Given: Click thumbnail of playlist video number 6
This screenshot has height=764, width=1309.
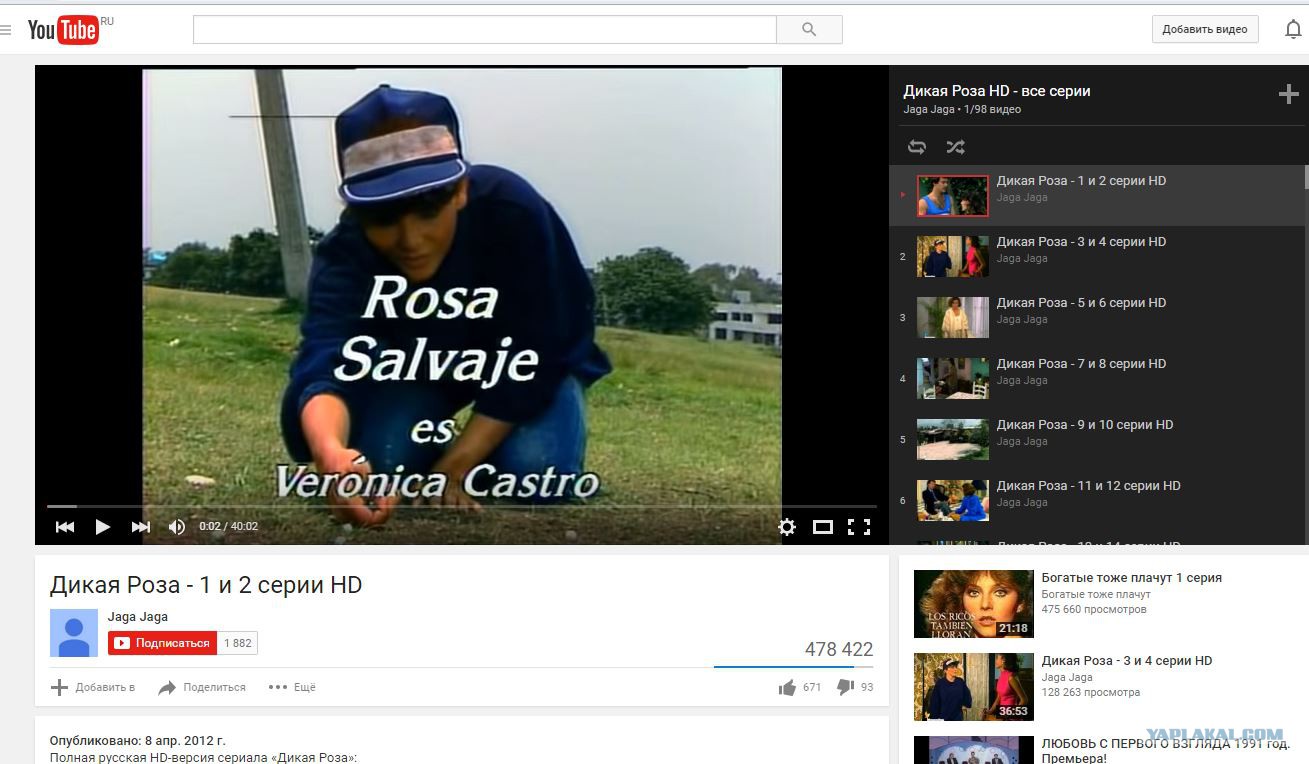Looking at the screenshot, I should point(953,501).
